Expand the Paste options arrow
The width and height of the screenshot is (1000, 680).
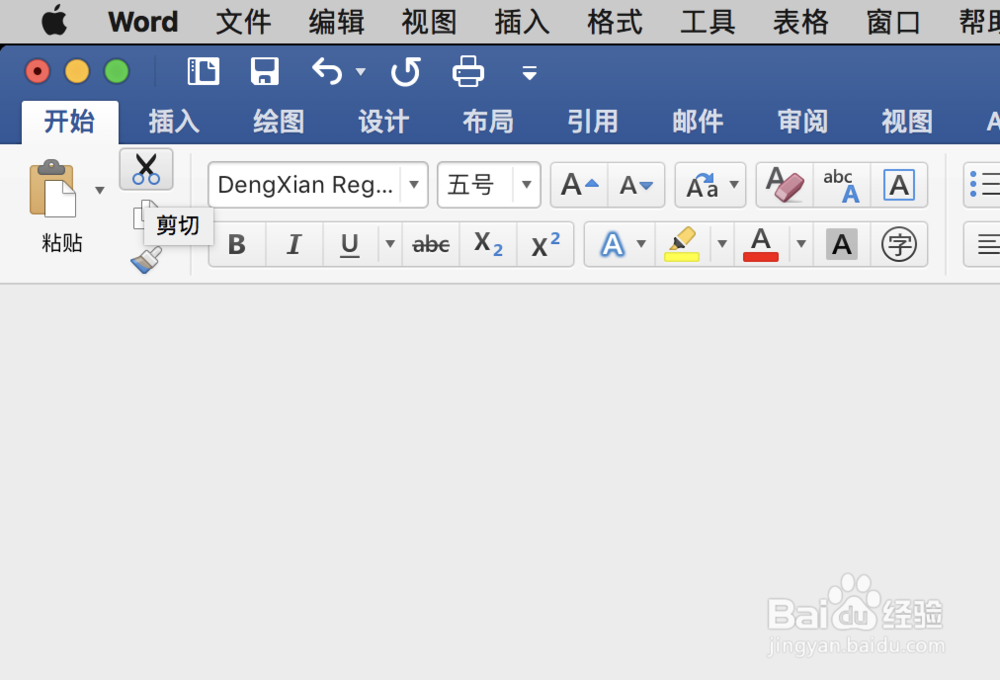[x=99, y=190]
